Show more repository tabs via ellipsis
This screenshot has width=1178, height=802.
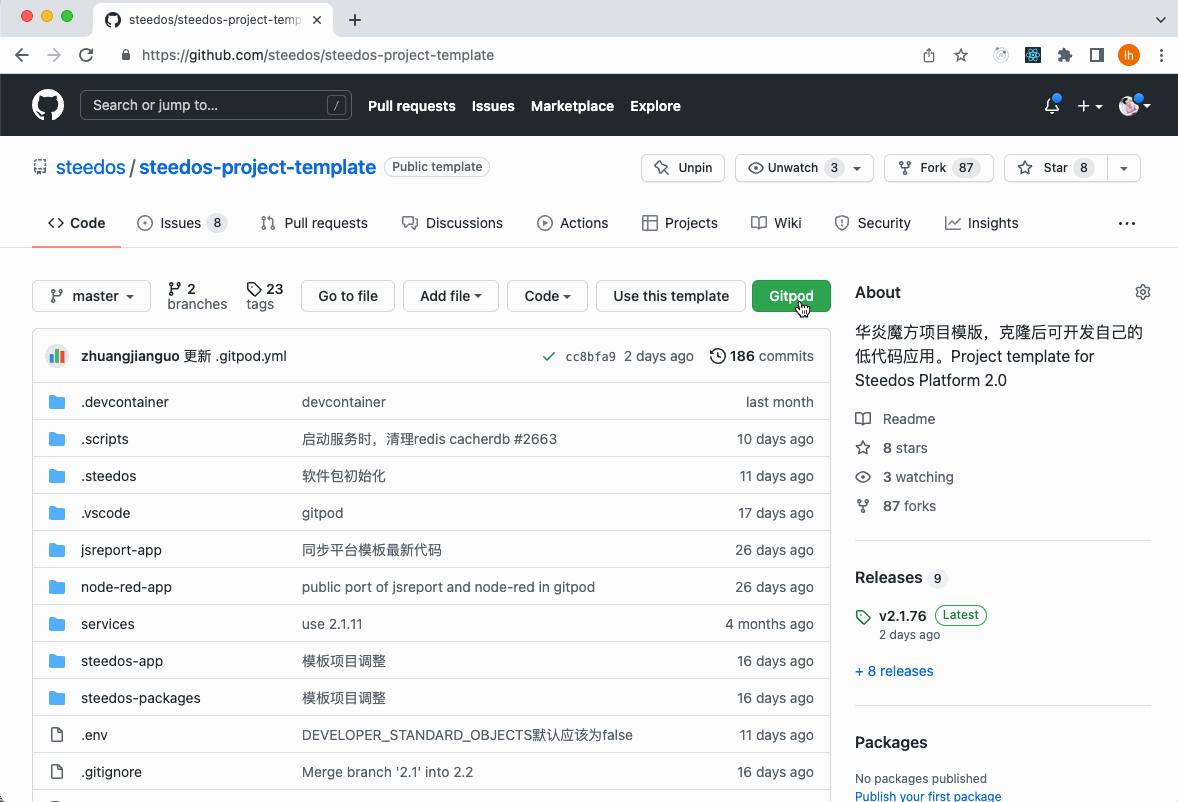pos(1127,223)
